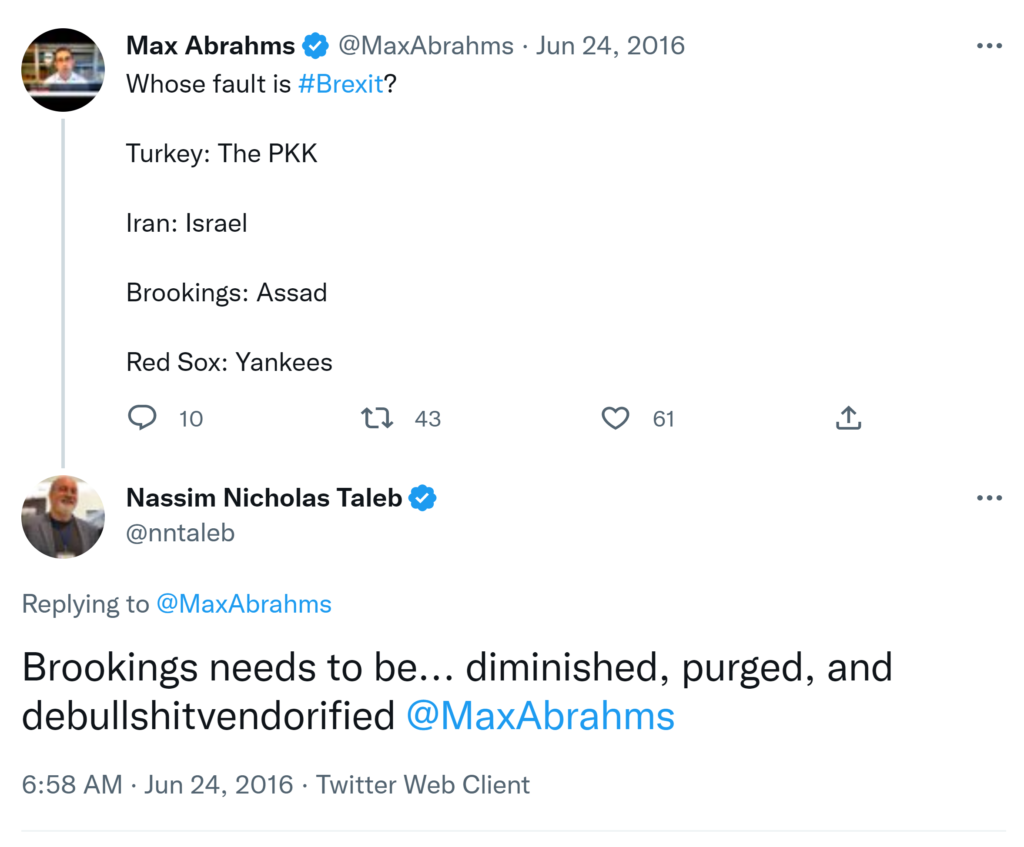Click the Twitter Web Client source label
Viewport: 1024px width, 847px height.
tap(423, 785)
